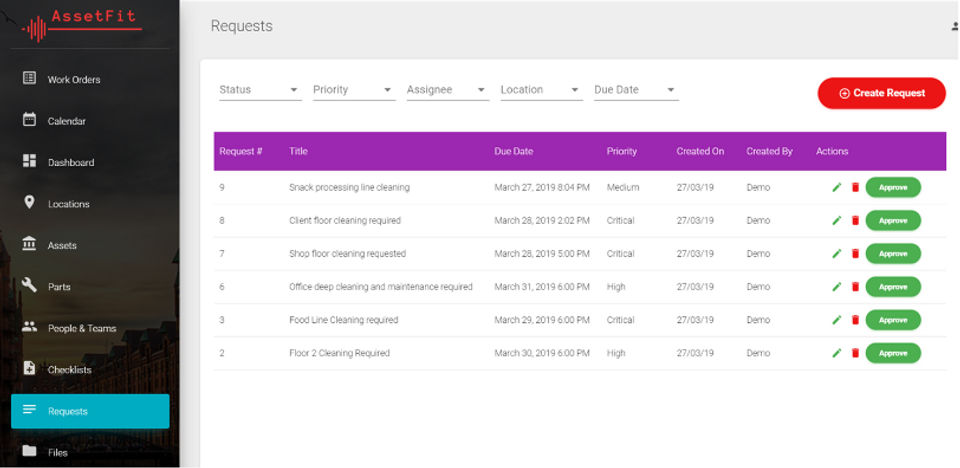Click 'March 31, 2019 6:00 PM' due date
The height and width of the screenshot is (468, 960).
click(542, 287)
